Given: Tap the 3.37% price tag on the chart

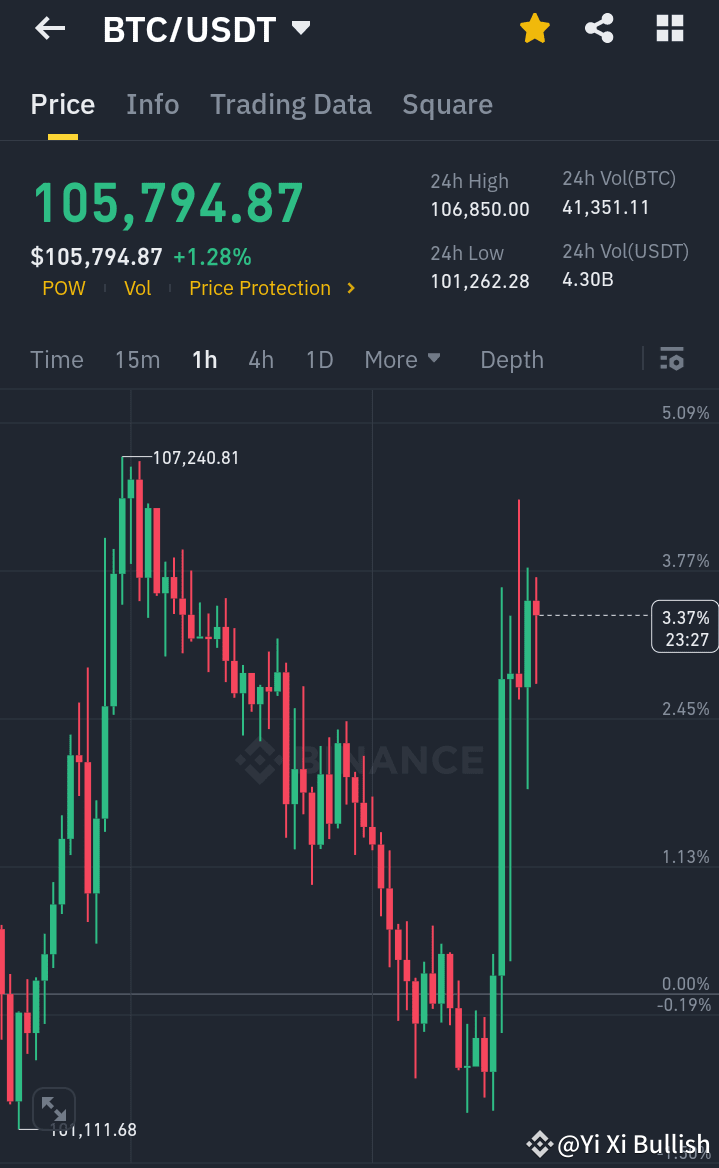Looking at the screenshot, I should (x=685, y=625).
